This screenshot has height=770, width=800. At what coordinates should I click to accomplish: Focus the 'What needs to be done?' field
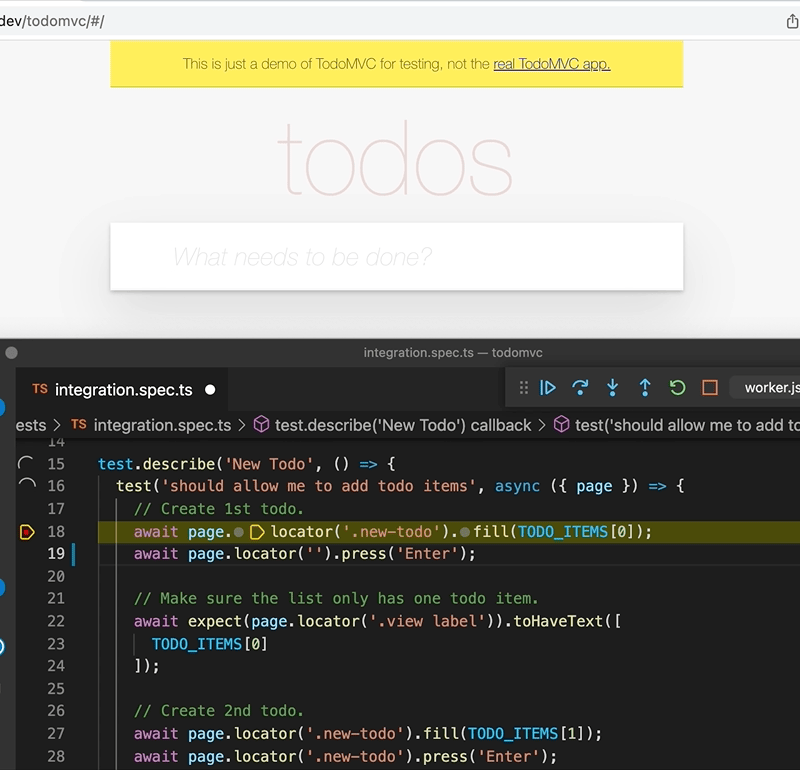coord(396,257)
